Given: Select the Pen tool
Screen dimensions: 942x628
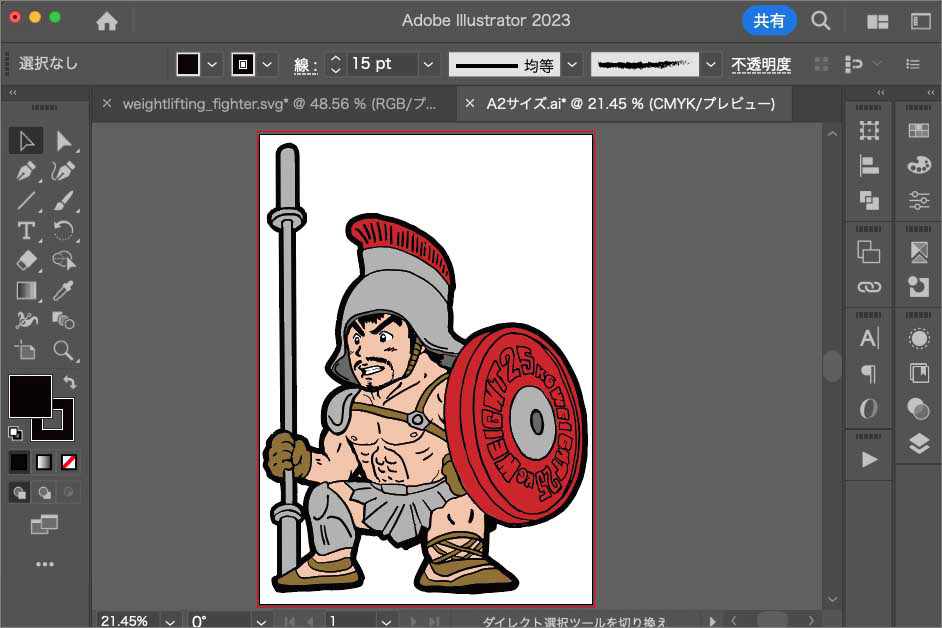Looking at the screenshot, I should [27, 171].
